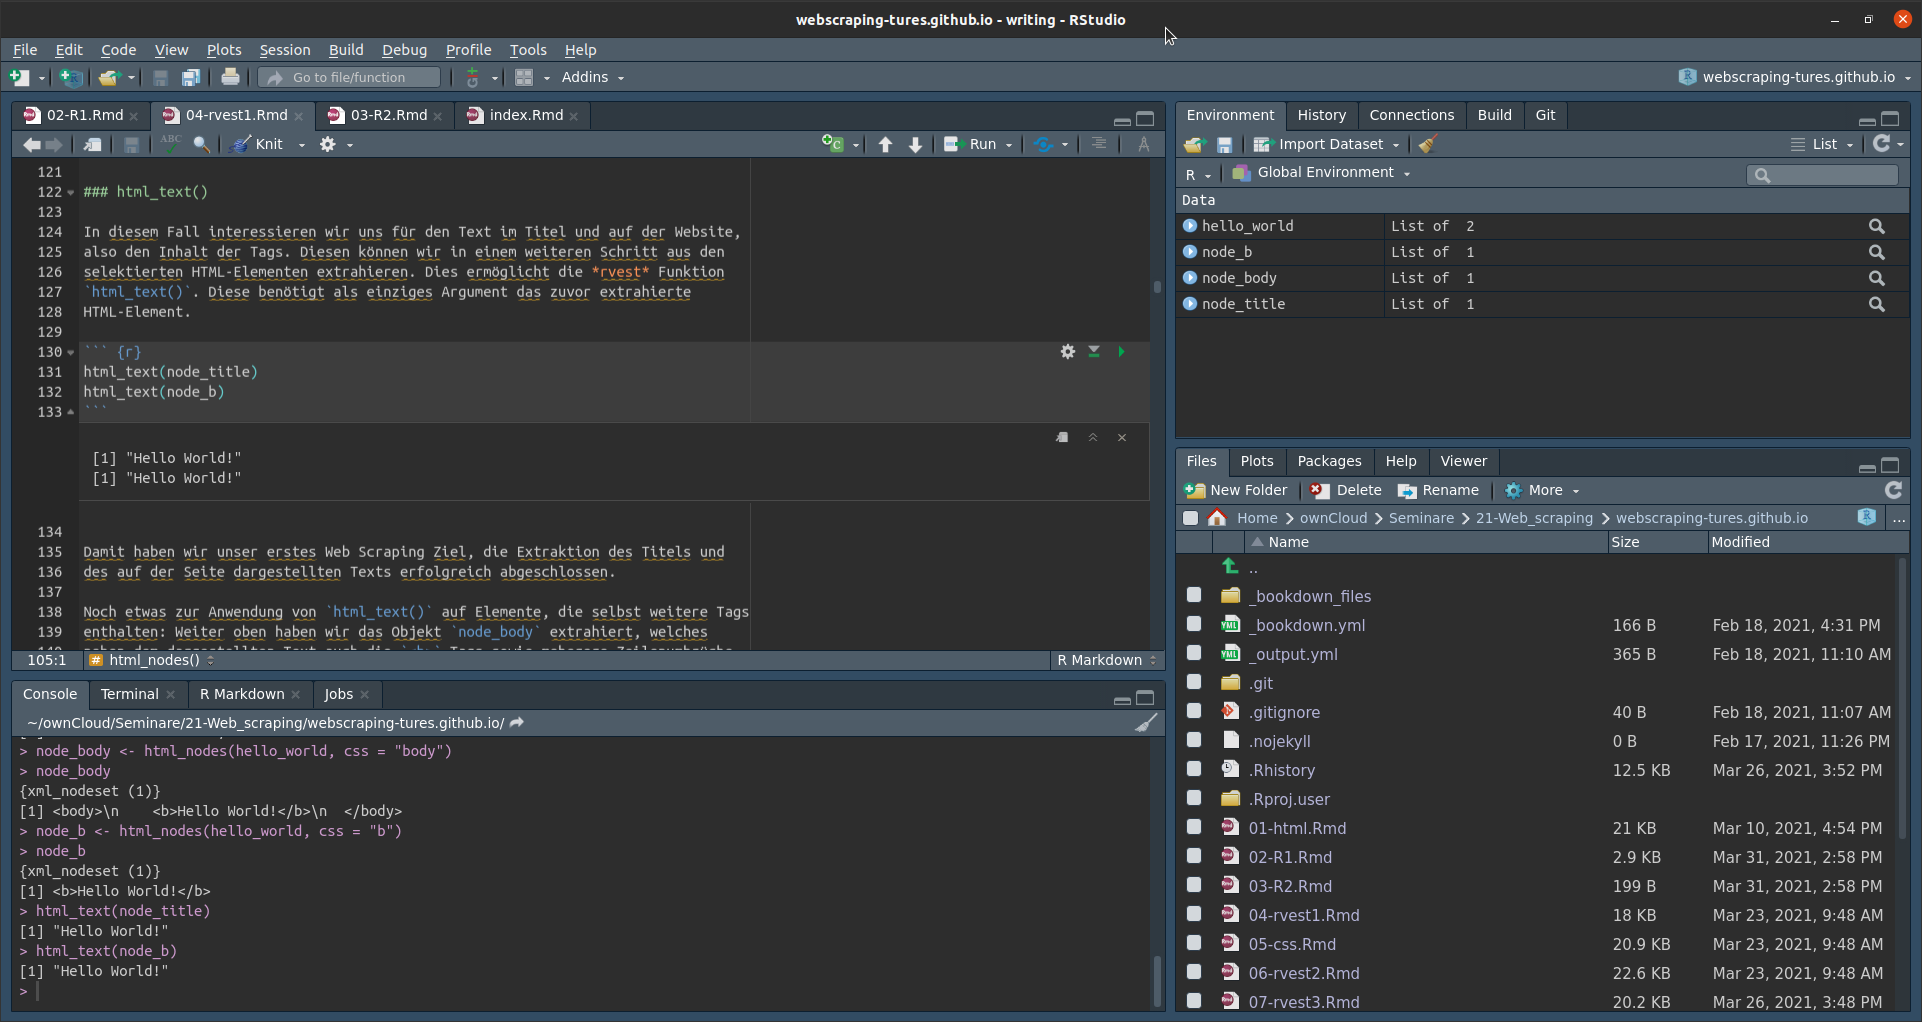Switch to the 03-R2.Rmd editor tab

(389, 115)
